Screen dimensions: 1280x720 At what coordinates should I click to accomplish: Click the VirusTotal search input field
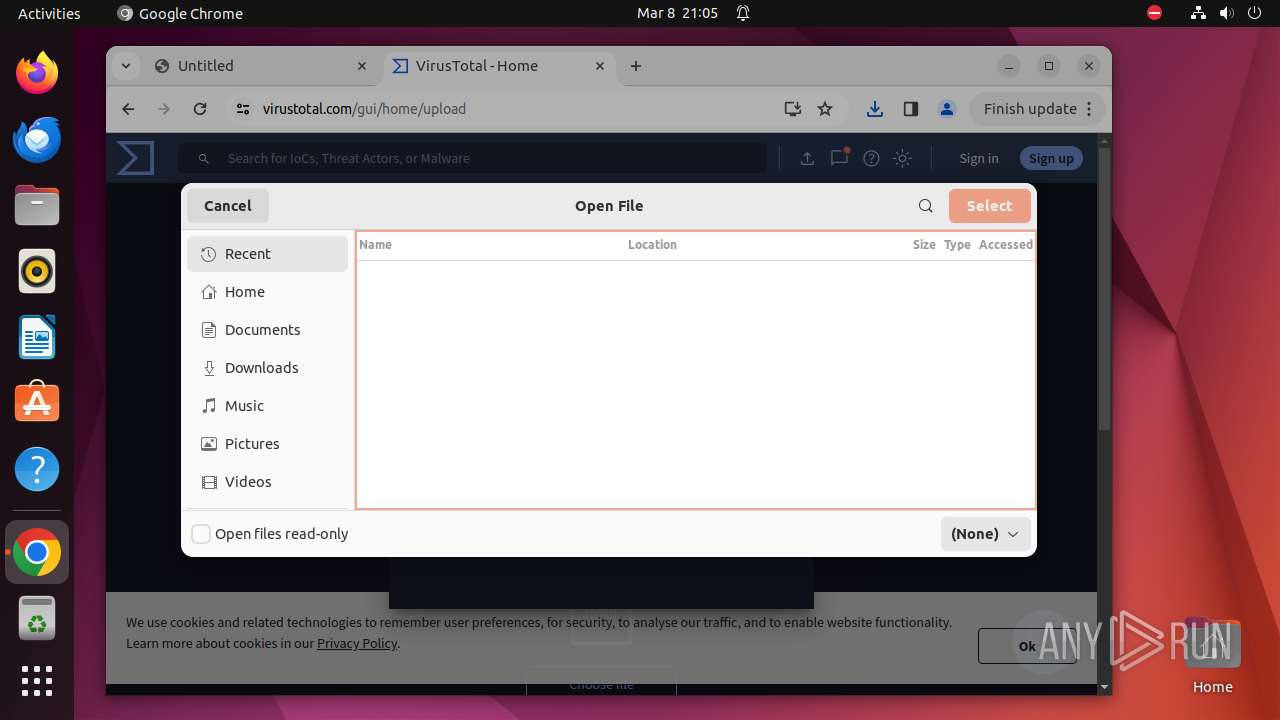(x=472, y=158)
